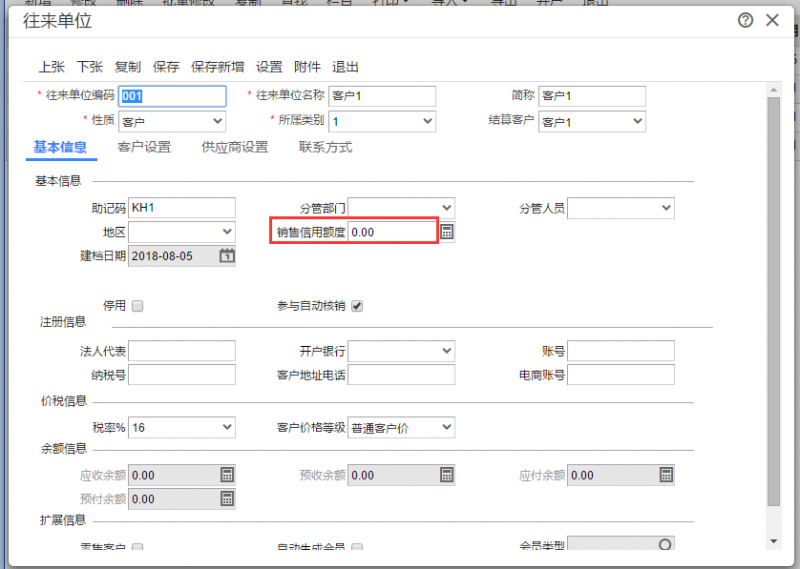Viewport: 800px width, 569px height.
Task: Open help for the 往来单位 dialog
Action: [745, 20]
